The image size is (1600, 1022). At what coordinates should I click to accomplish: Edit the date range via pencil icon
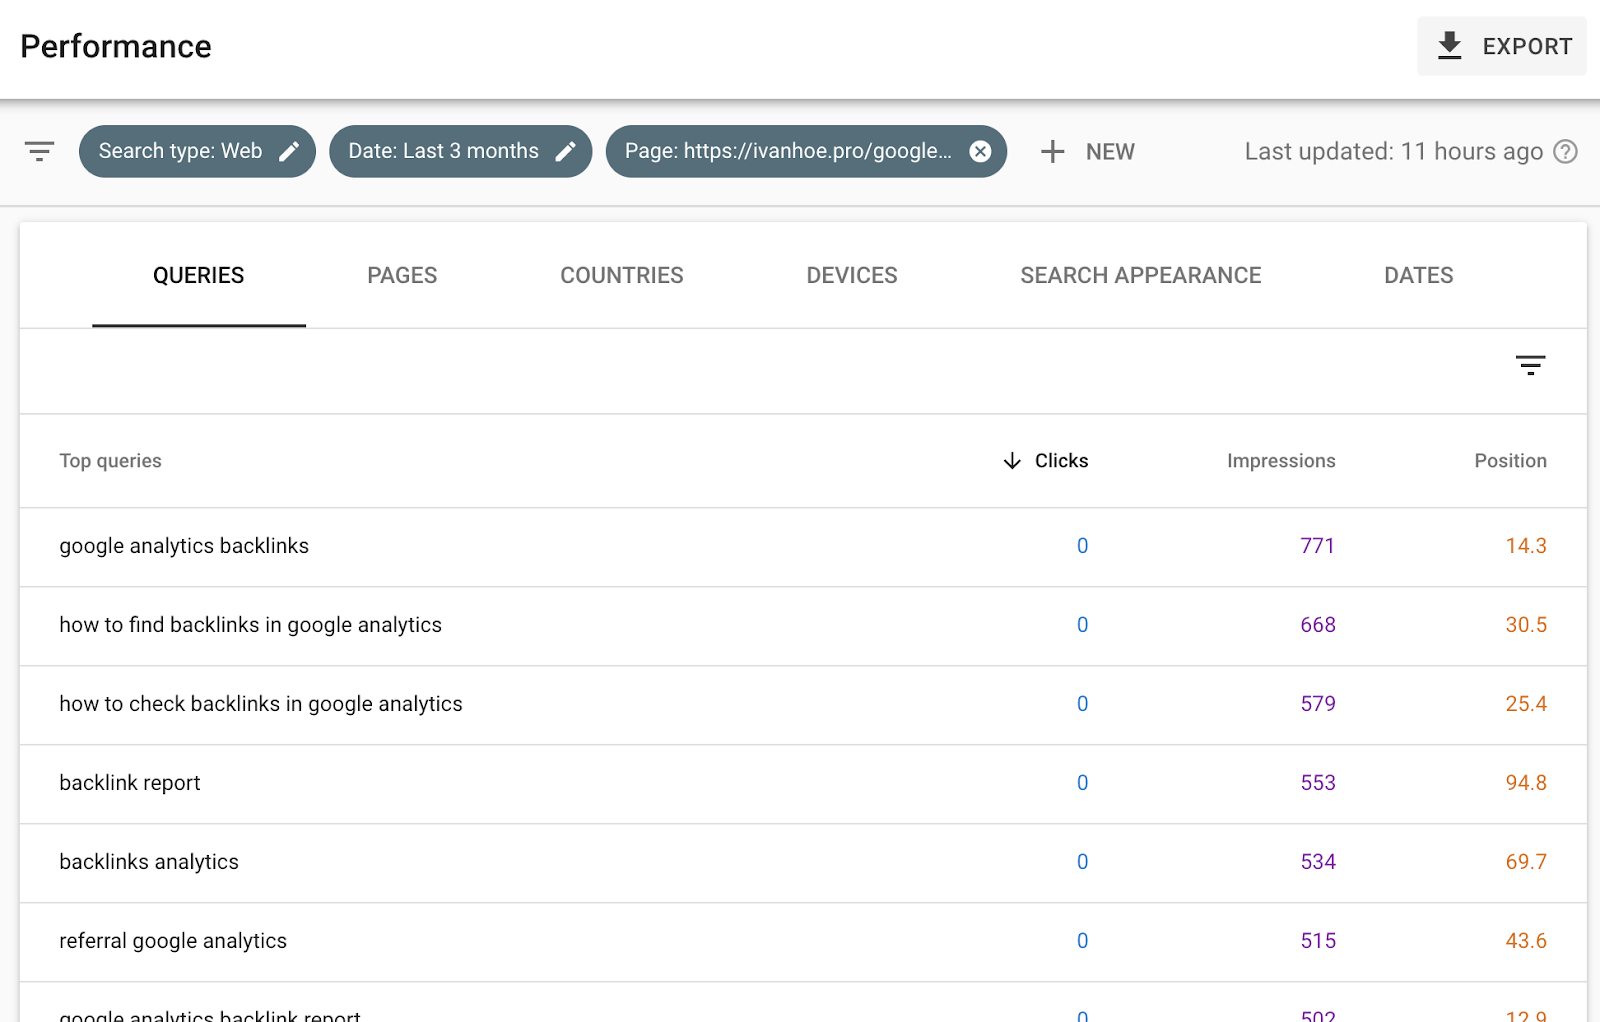click(x=567, y=151)
